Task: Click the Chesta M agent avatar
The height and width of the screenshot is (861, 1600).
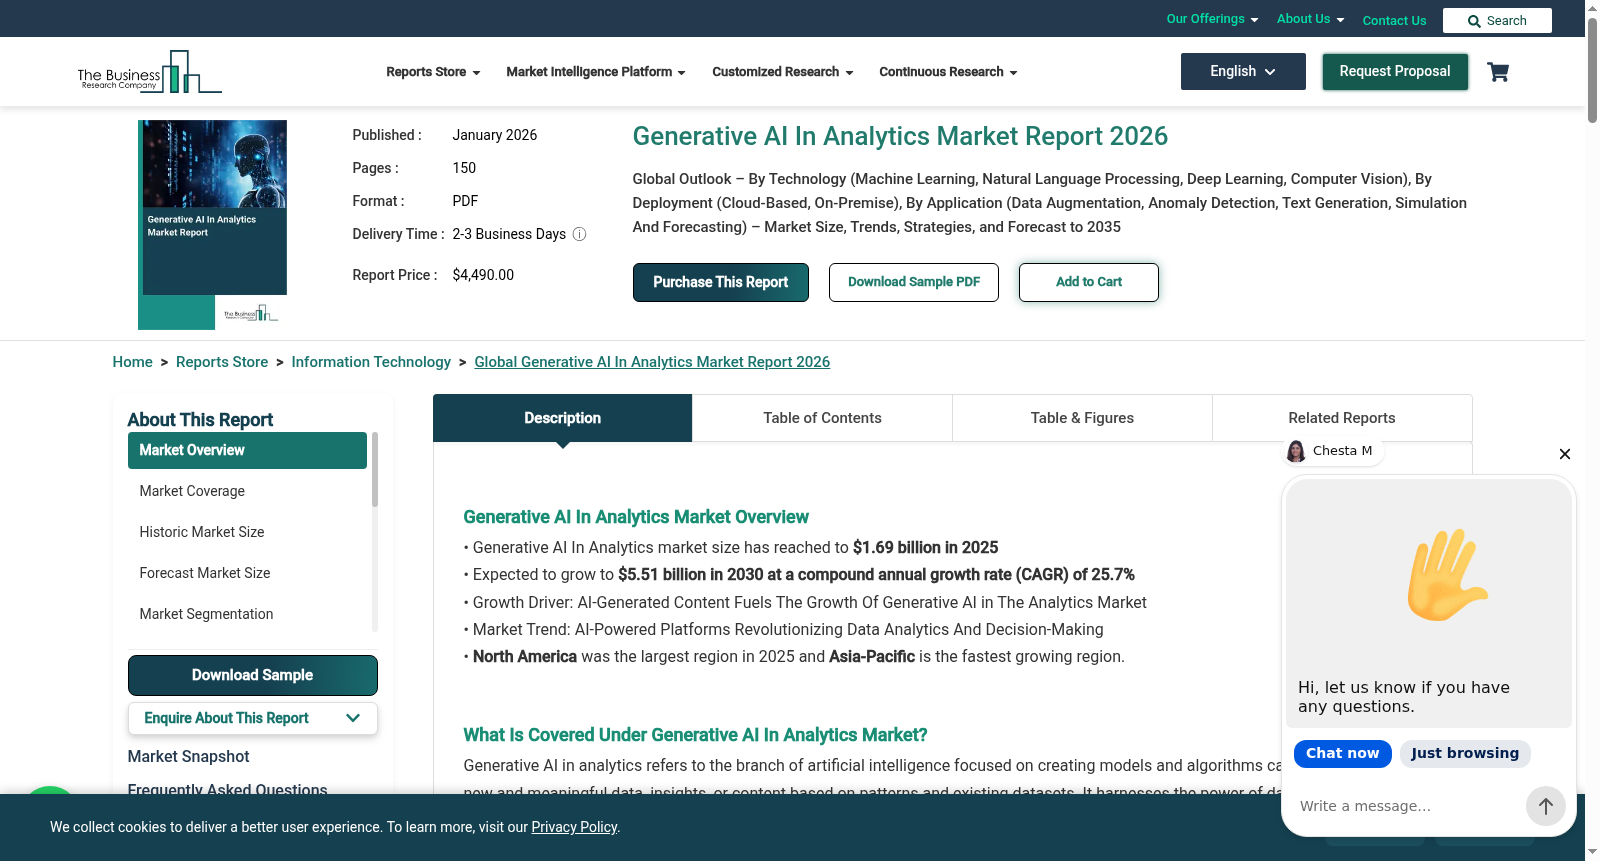Action: click(1296, 451)
